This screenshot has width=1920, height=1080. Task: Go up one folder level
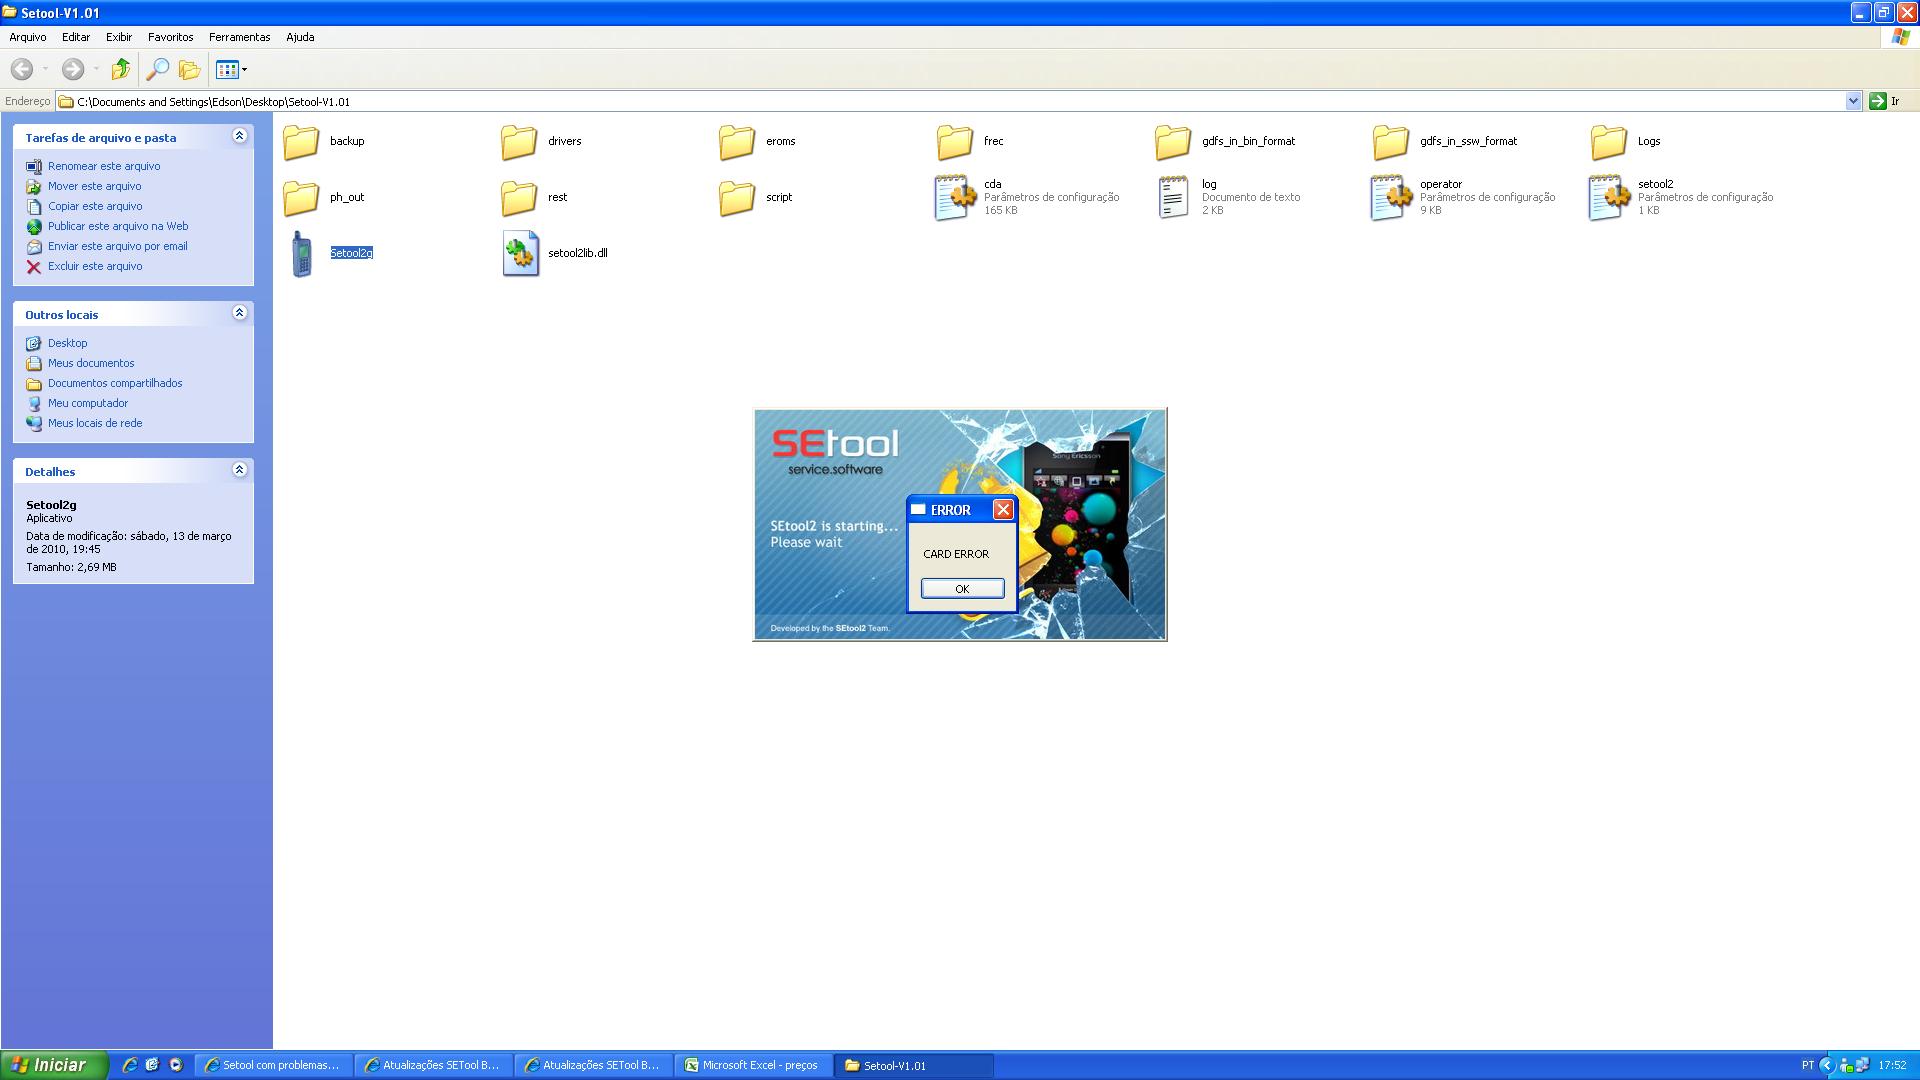tap(121, 69)
